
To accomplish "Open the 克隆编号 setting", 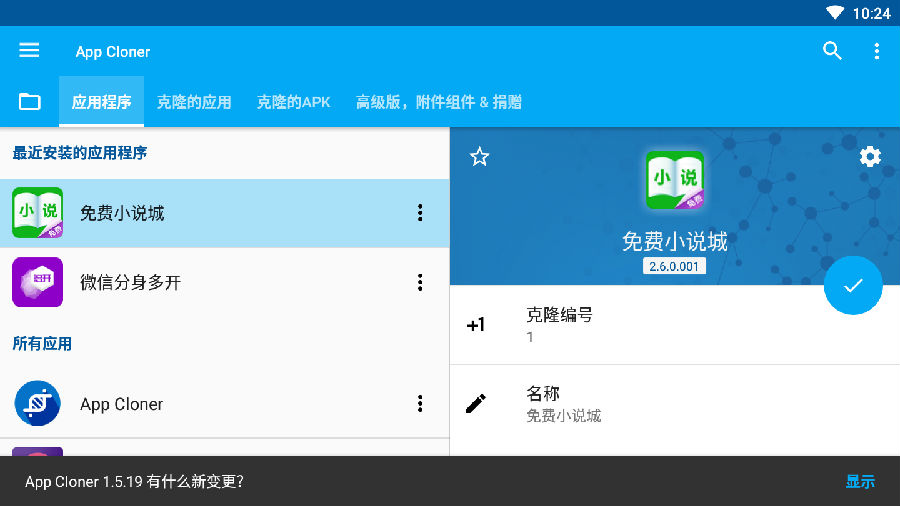I will pos(675,325).
